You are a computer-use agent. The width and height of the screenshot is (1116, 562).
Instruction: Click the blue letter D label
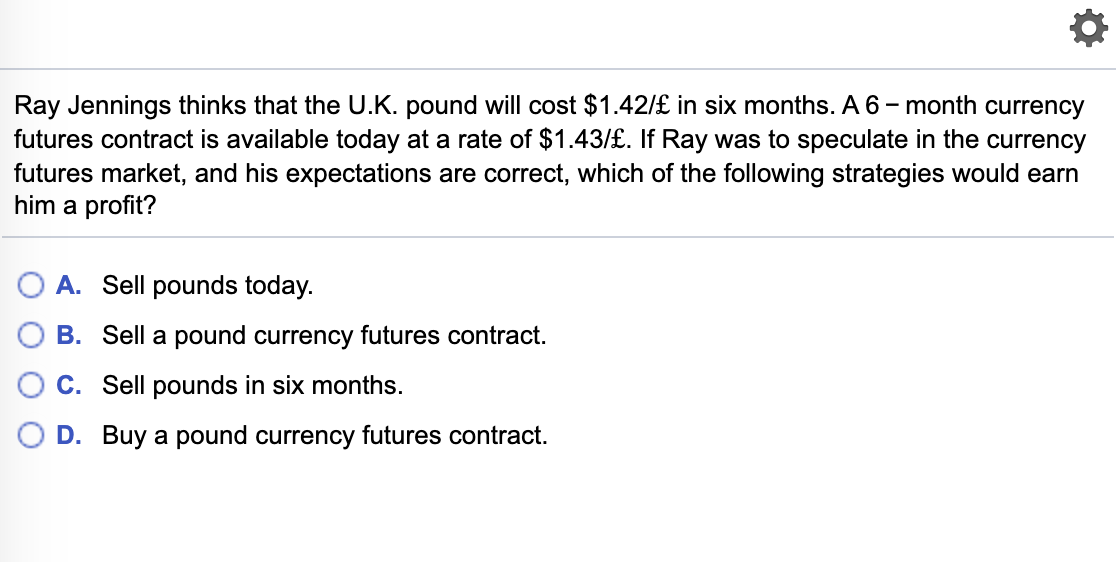pyautogui.click(x=68, y=435)
